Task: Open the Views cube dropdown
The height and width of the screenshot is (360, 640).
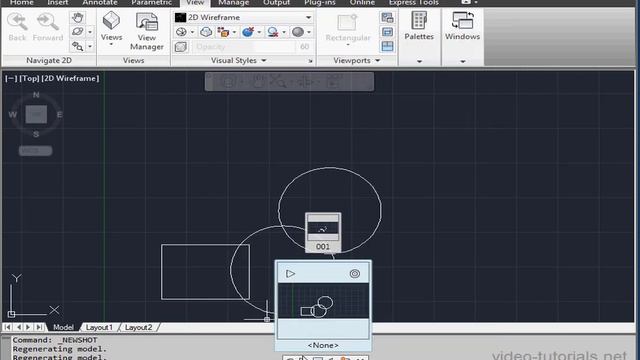Action: (111, 28)
